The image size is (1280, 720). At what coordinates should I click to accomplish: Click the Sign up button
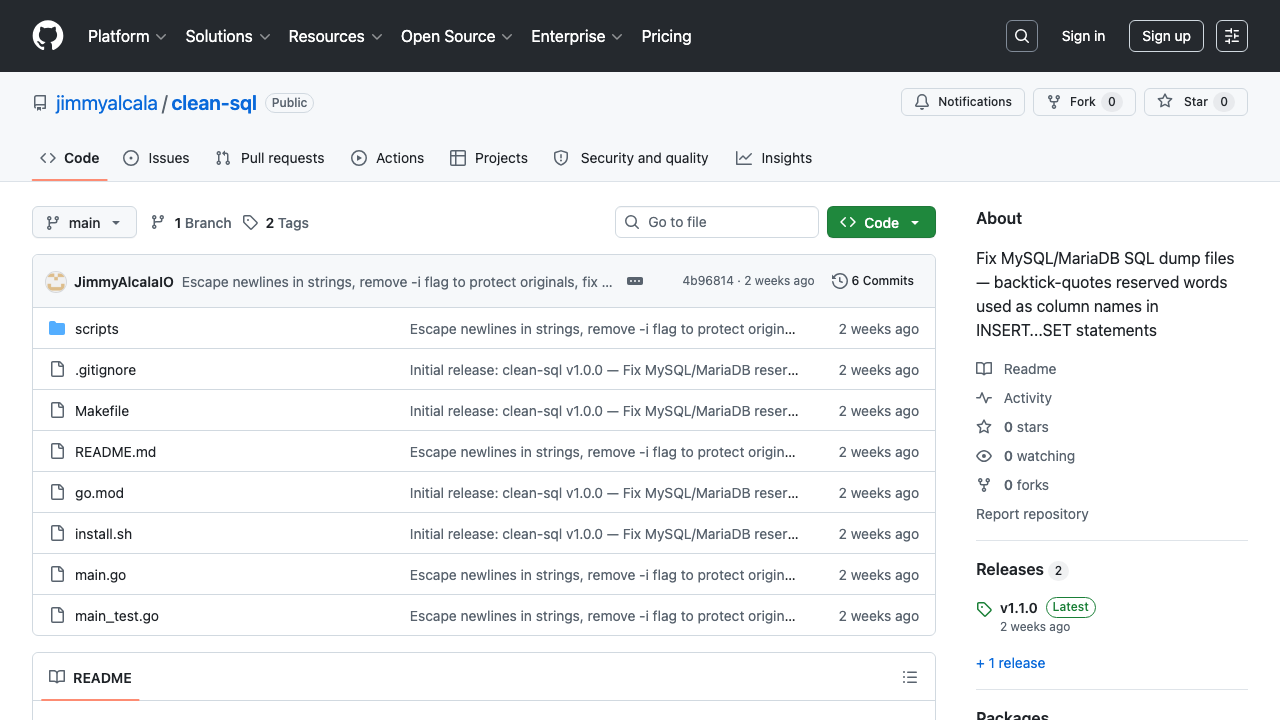click(x=1165, y=36)
